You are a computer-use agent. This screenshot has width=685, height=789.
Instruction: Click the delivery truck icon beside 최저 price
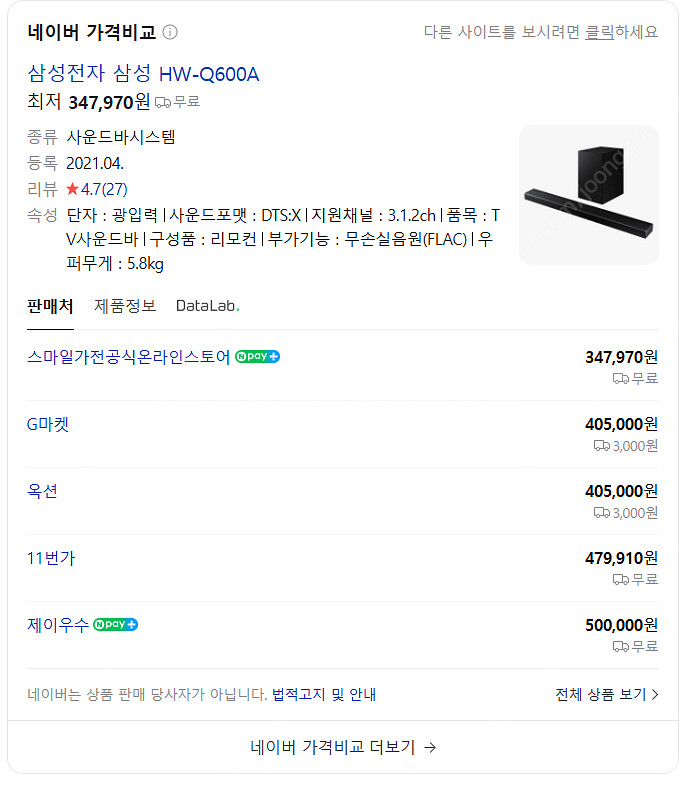click(x=162, y=102)
